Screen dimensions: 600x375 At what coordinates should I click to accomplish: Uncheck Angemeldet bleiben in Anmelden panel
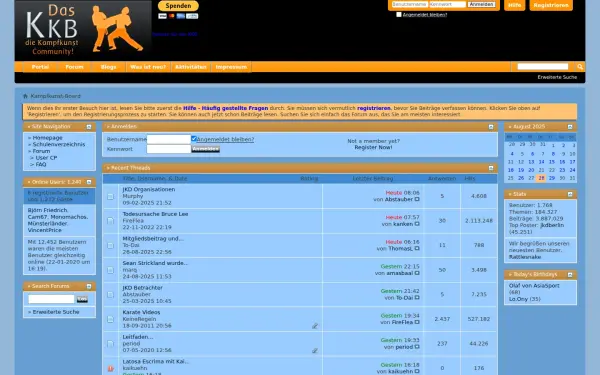pos(194,139)
